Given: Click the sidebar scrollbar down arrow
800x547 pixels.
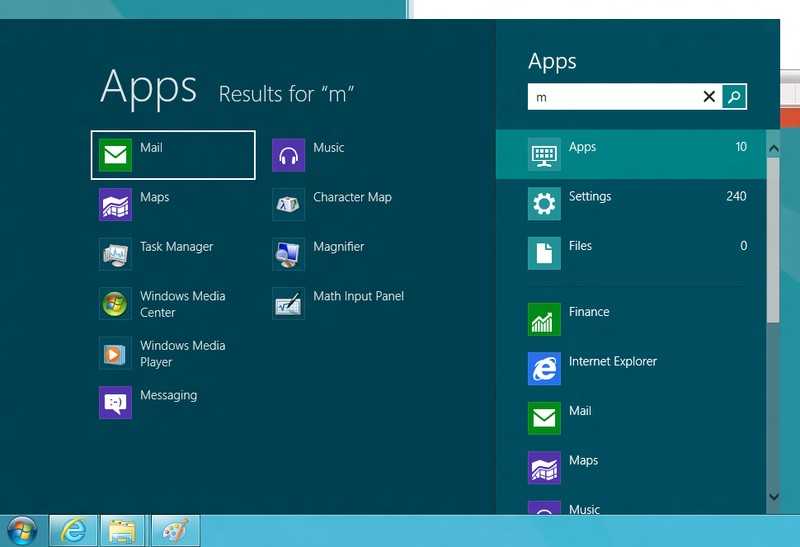Looking at the screenshot, I should point(773,496).
